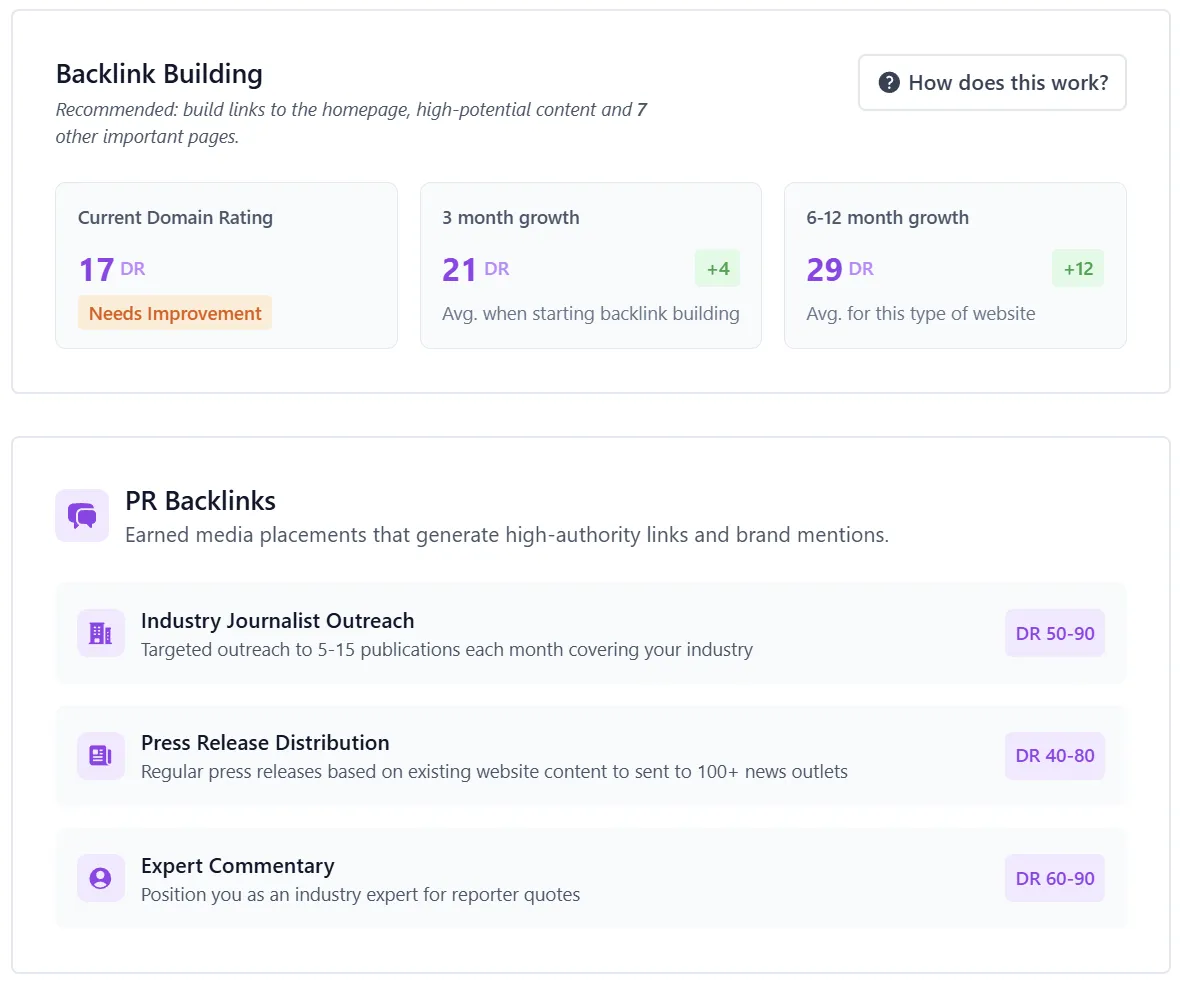The image size is (1190, 989).
Task: Click the question mark help icon
Action: 889,83
